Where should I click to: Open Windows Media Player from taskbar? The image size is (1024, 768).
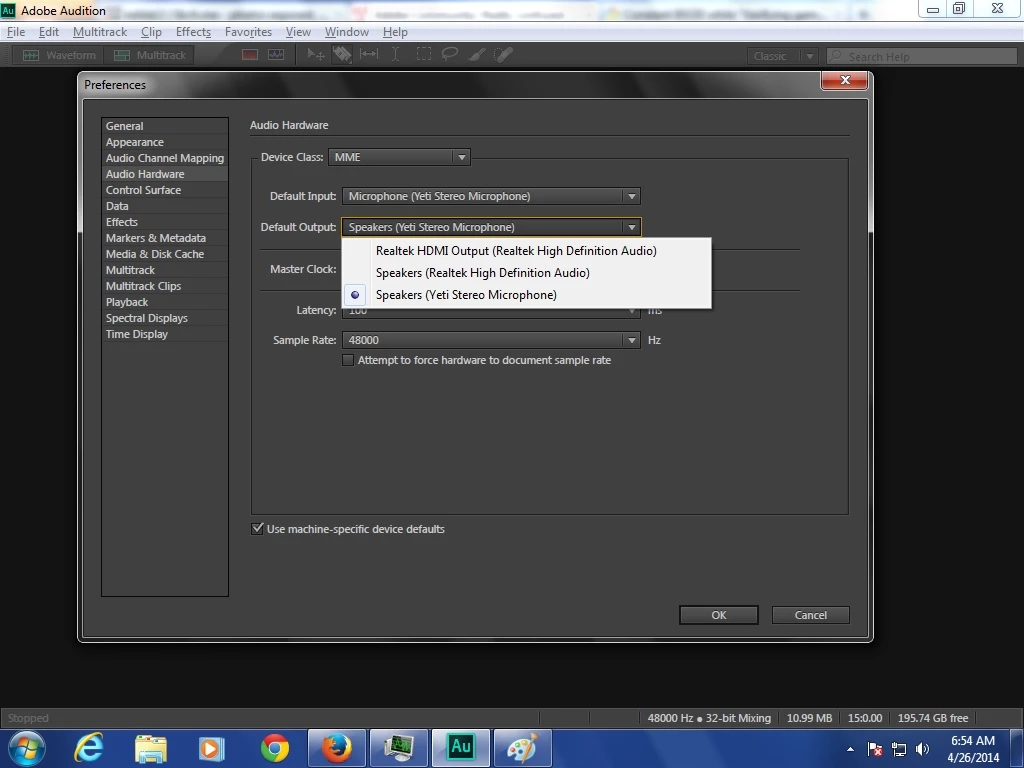tap(212, 748)
